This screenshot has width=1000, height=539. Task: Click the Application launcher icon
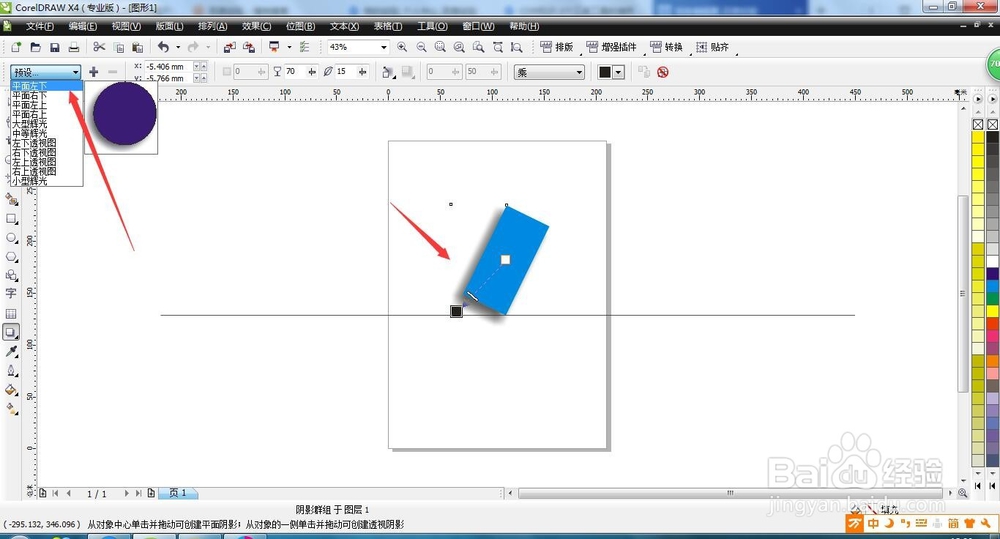point(274,47)
